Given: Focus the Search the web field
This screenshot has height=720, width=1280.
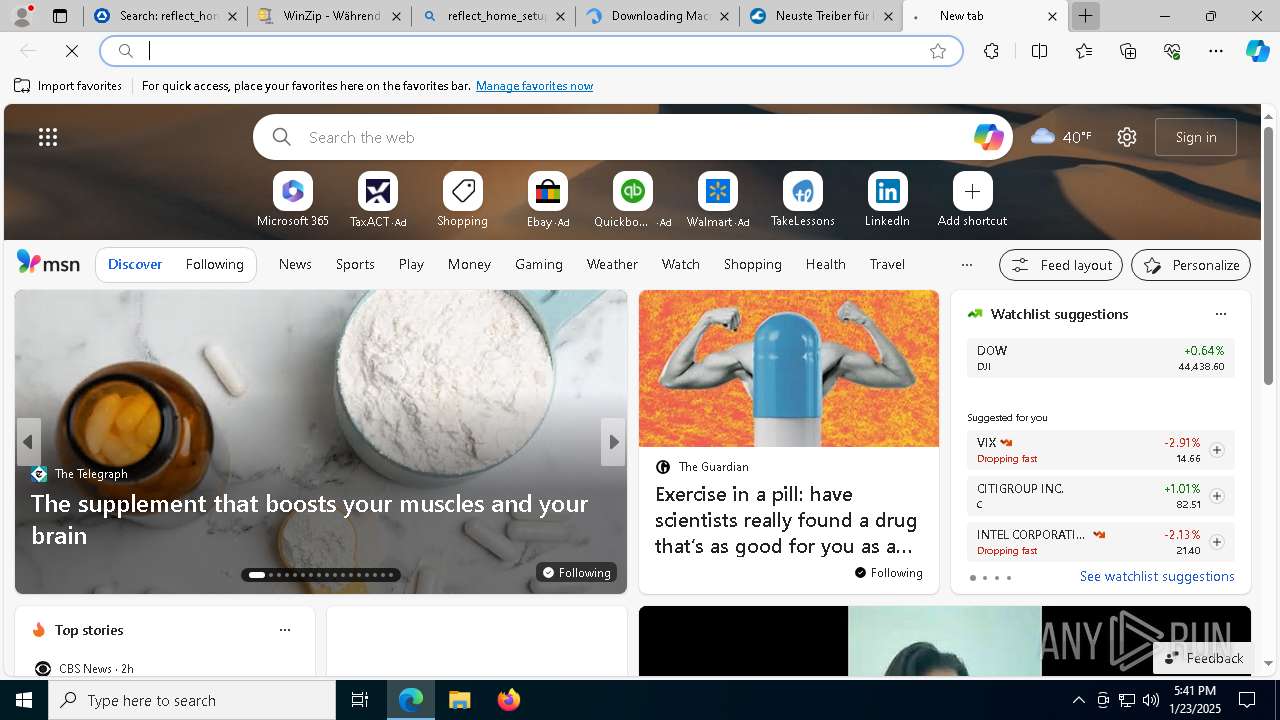Looking at the screenshot, I should 632,137.
